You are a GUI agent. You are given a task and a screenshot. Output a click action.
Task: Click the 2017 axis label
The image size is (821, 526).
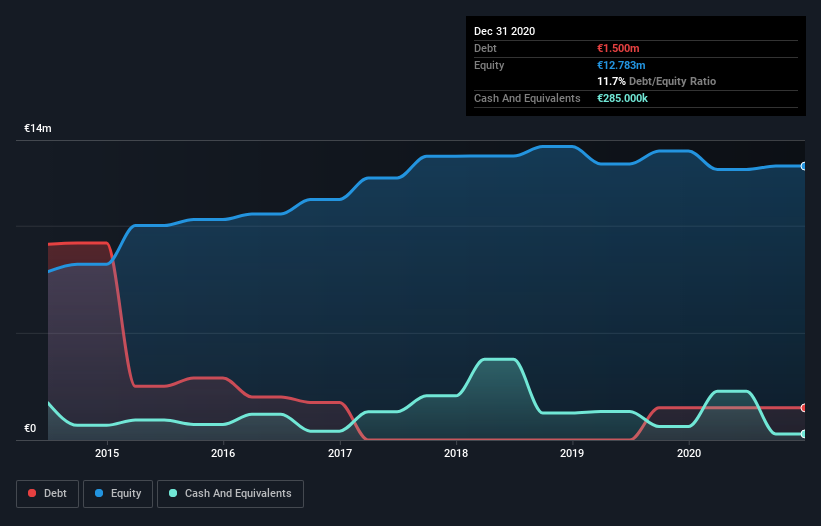(340, 453)
